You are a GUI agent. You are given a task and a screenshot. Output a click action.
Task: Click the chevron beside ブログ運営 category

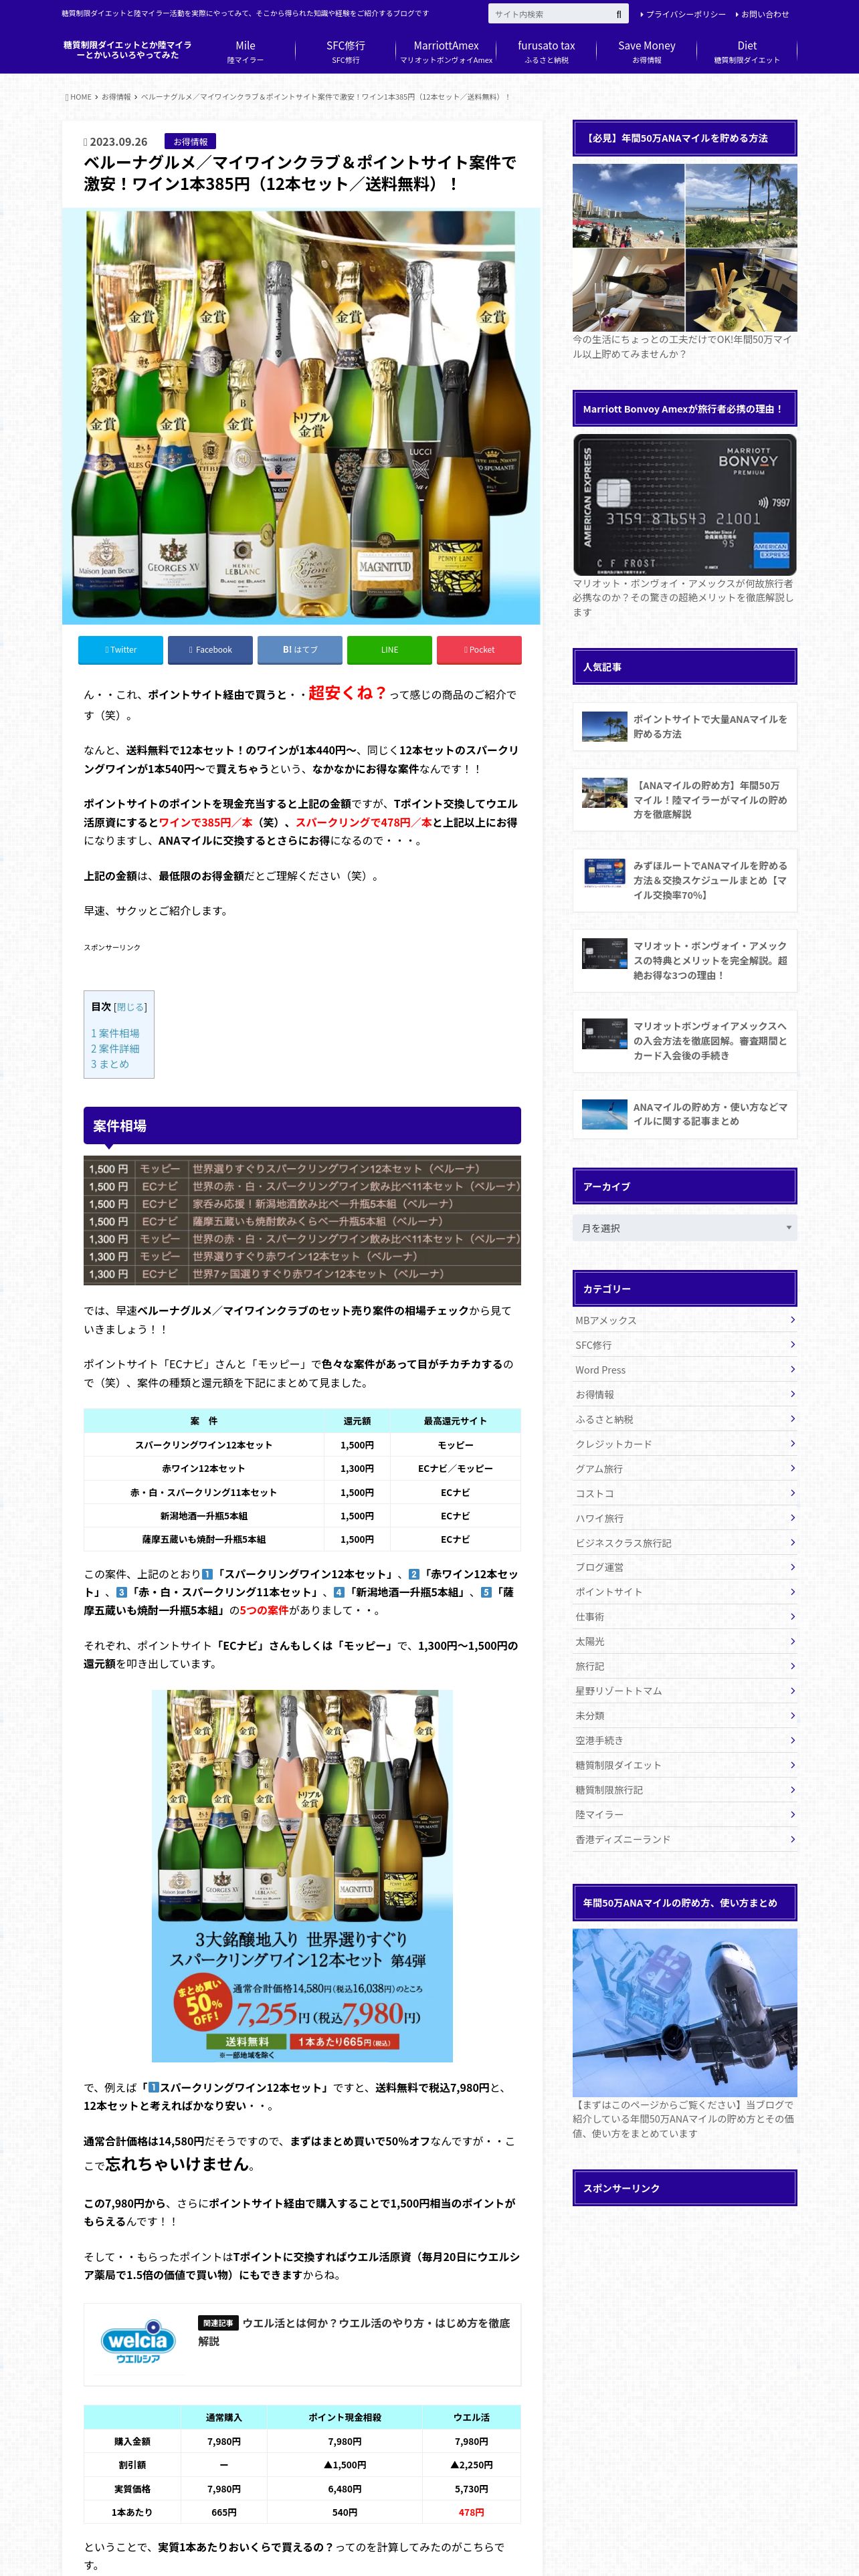(x=792, y=1567)
